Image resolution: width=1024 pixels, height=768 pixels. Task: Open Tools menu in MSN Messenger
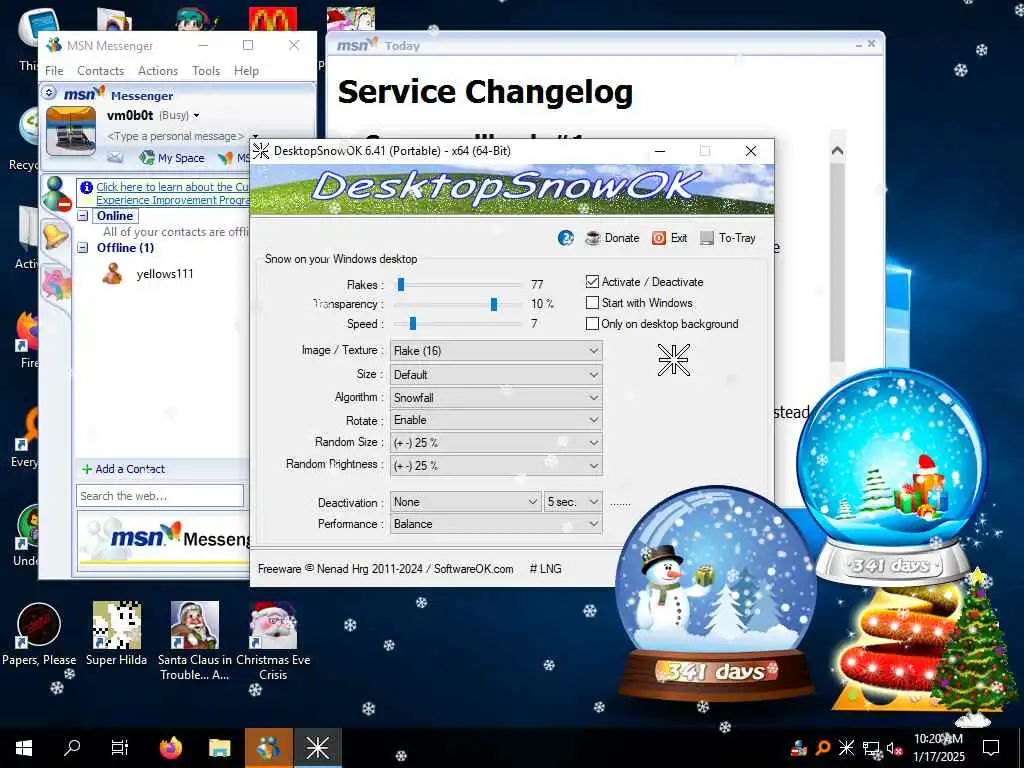206,71
